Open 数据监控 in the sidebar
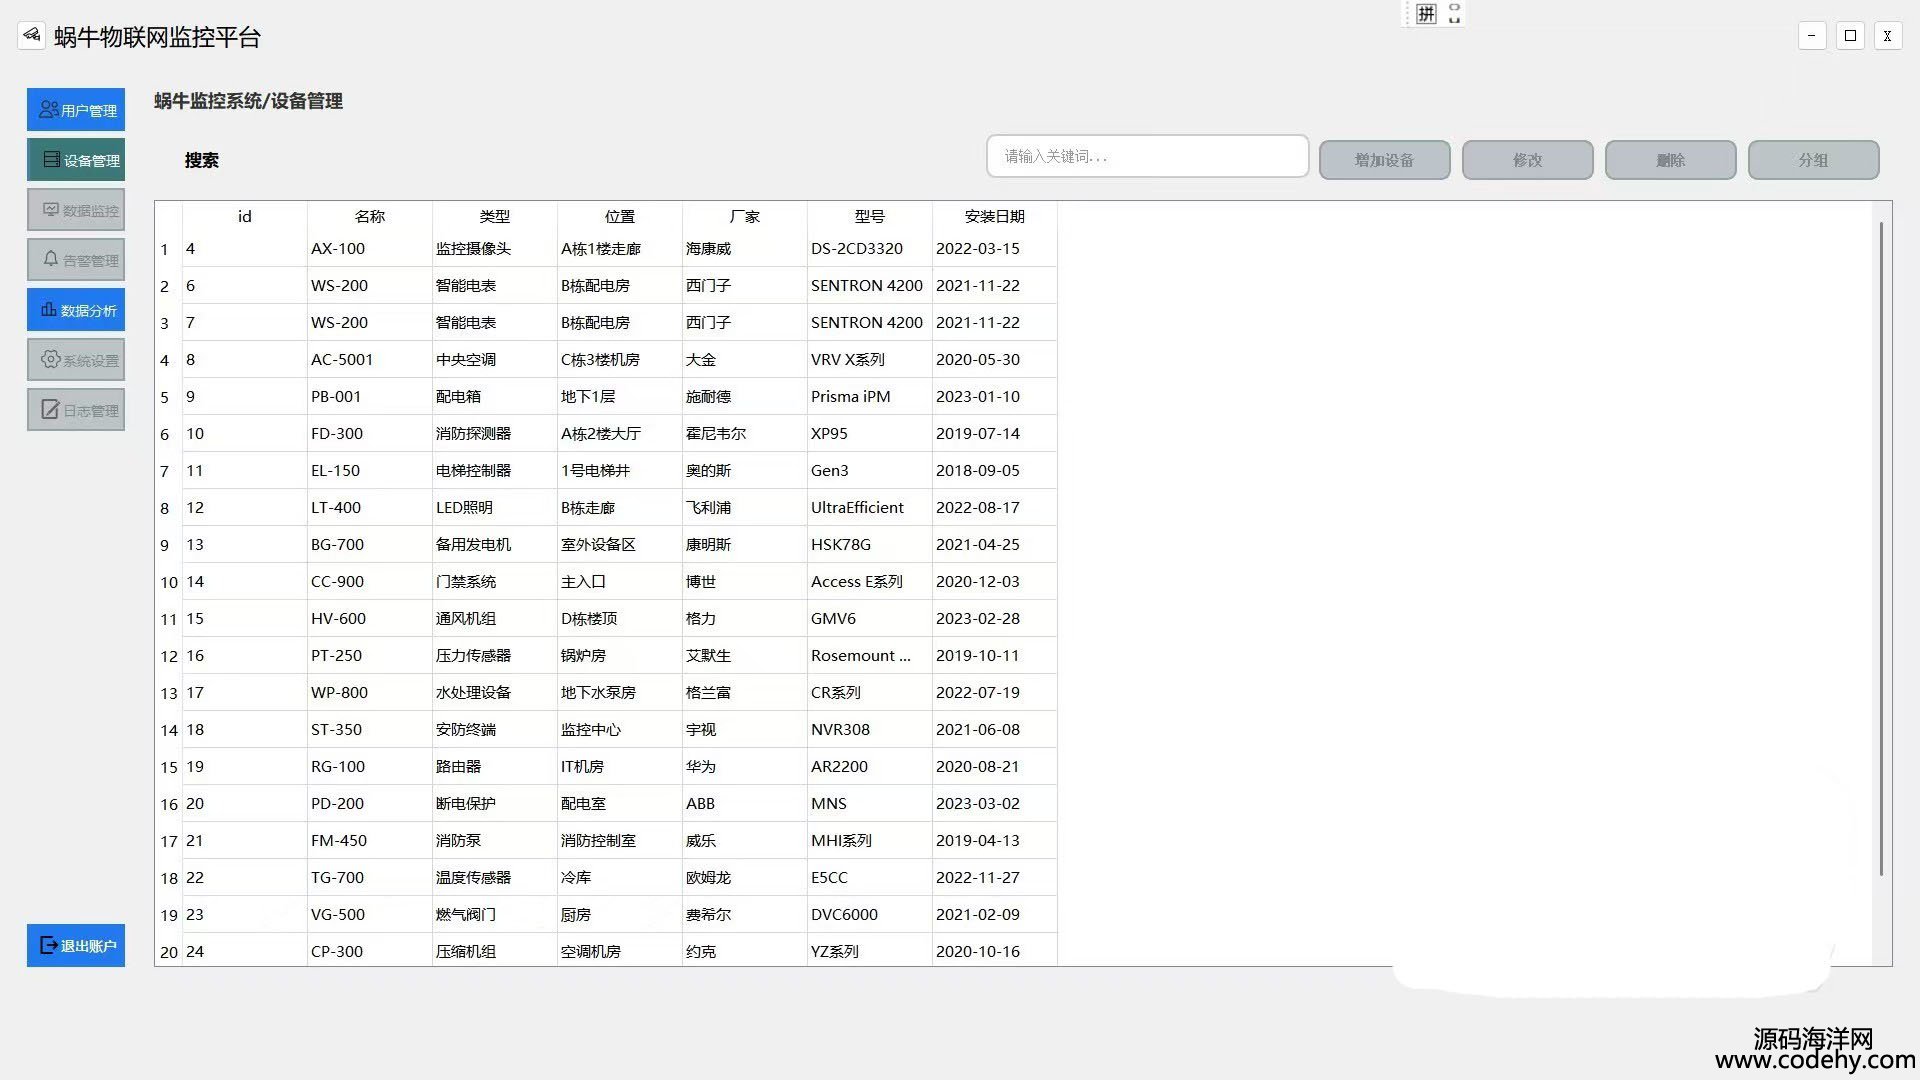1920x1080 pixels. click(76, 210)
